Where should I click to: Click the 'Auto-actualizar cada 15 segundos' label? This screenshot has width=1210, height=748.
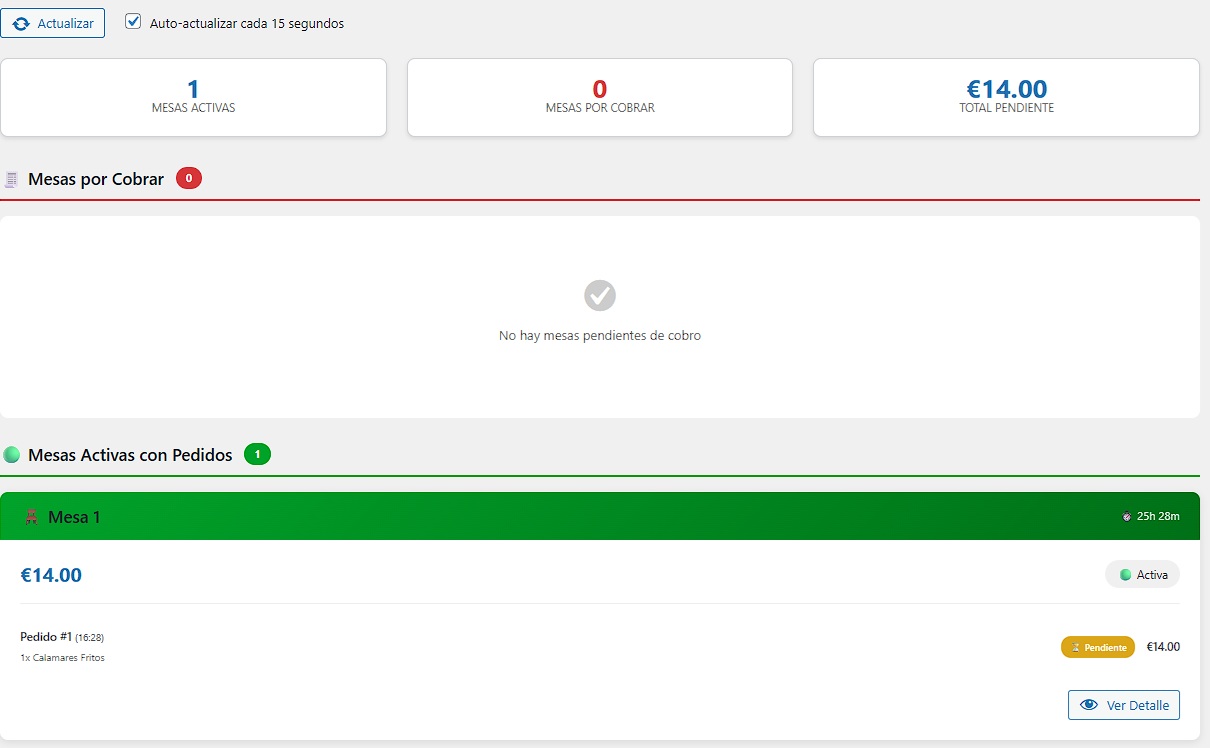[246, 23]
